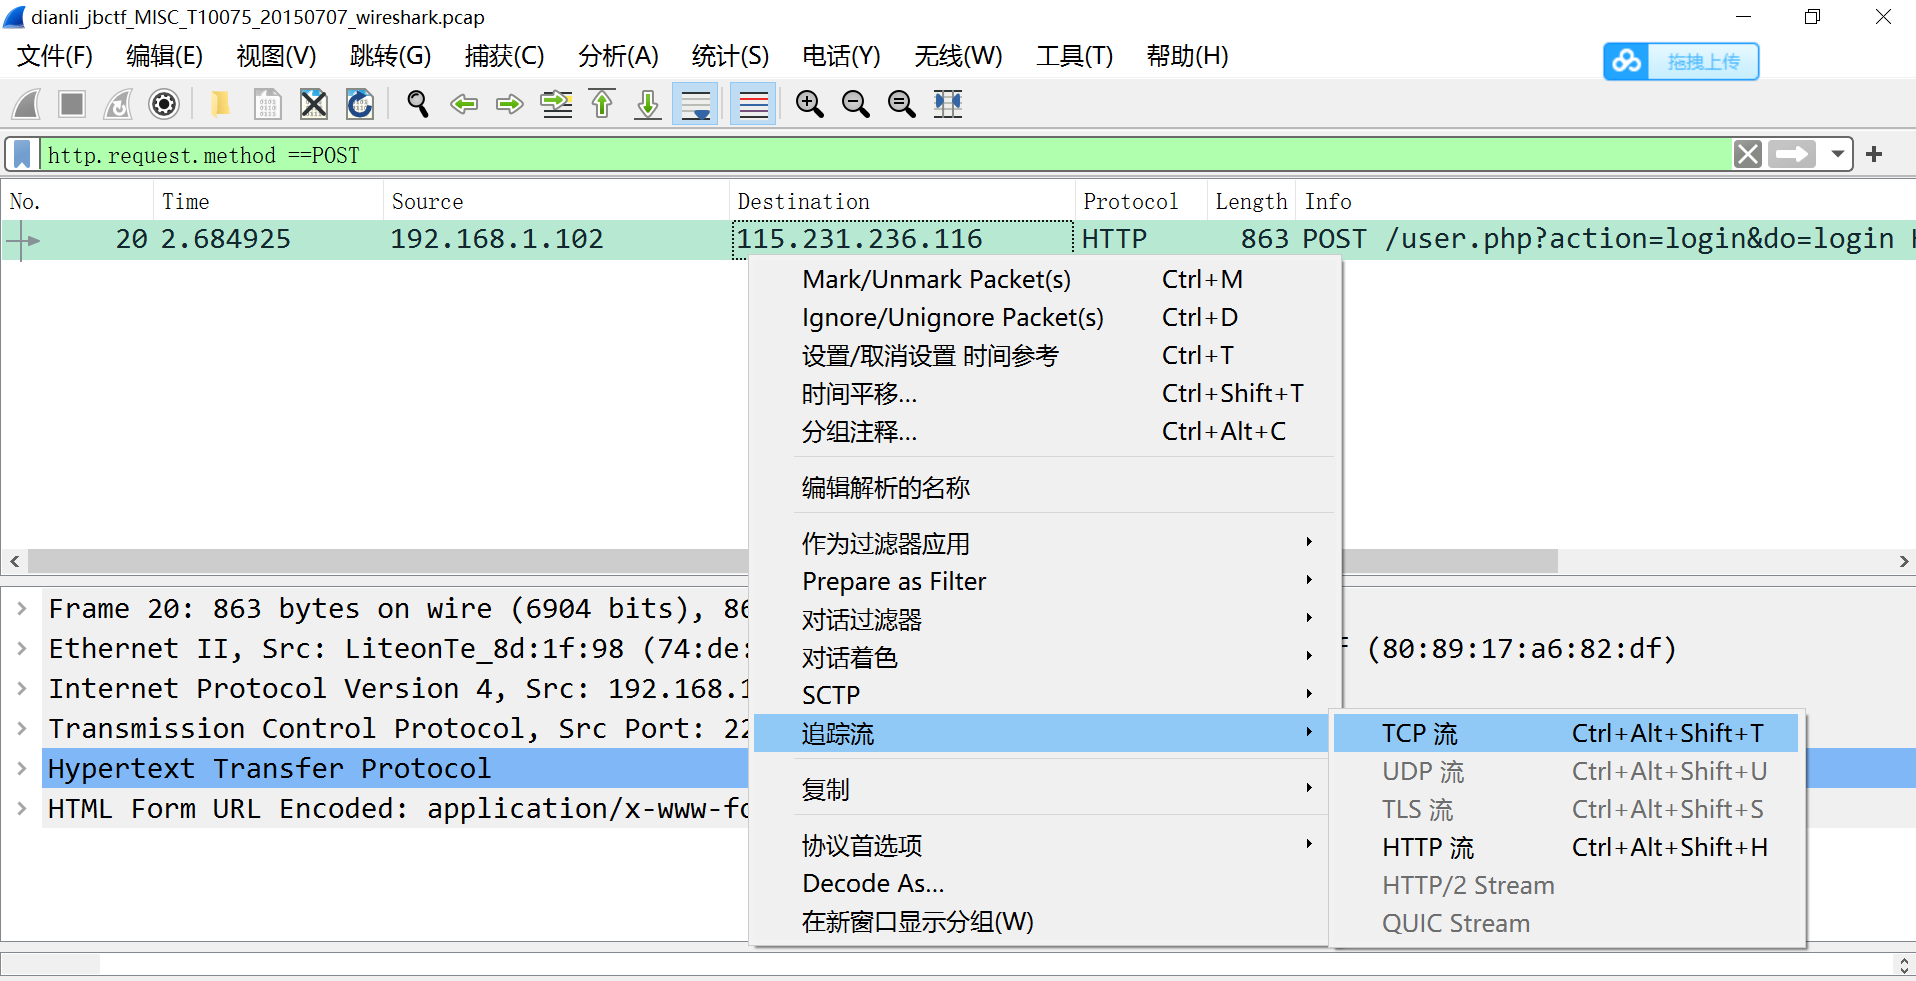
Task: Reload the capture file from the toolbar
Action: 360,104
